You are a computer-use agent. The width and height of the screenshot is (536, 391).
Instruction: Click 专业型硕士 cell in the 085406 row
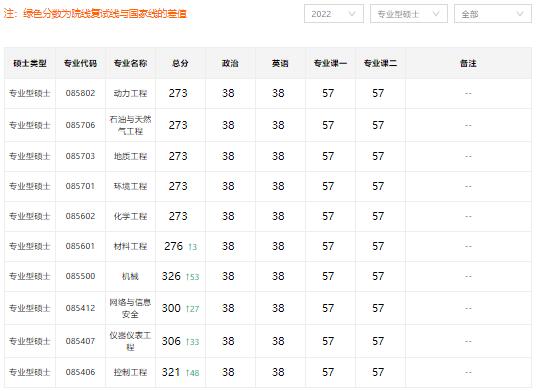30,372
